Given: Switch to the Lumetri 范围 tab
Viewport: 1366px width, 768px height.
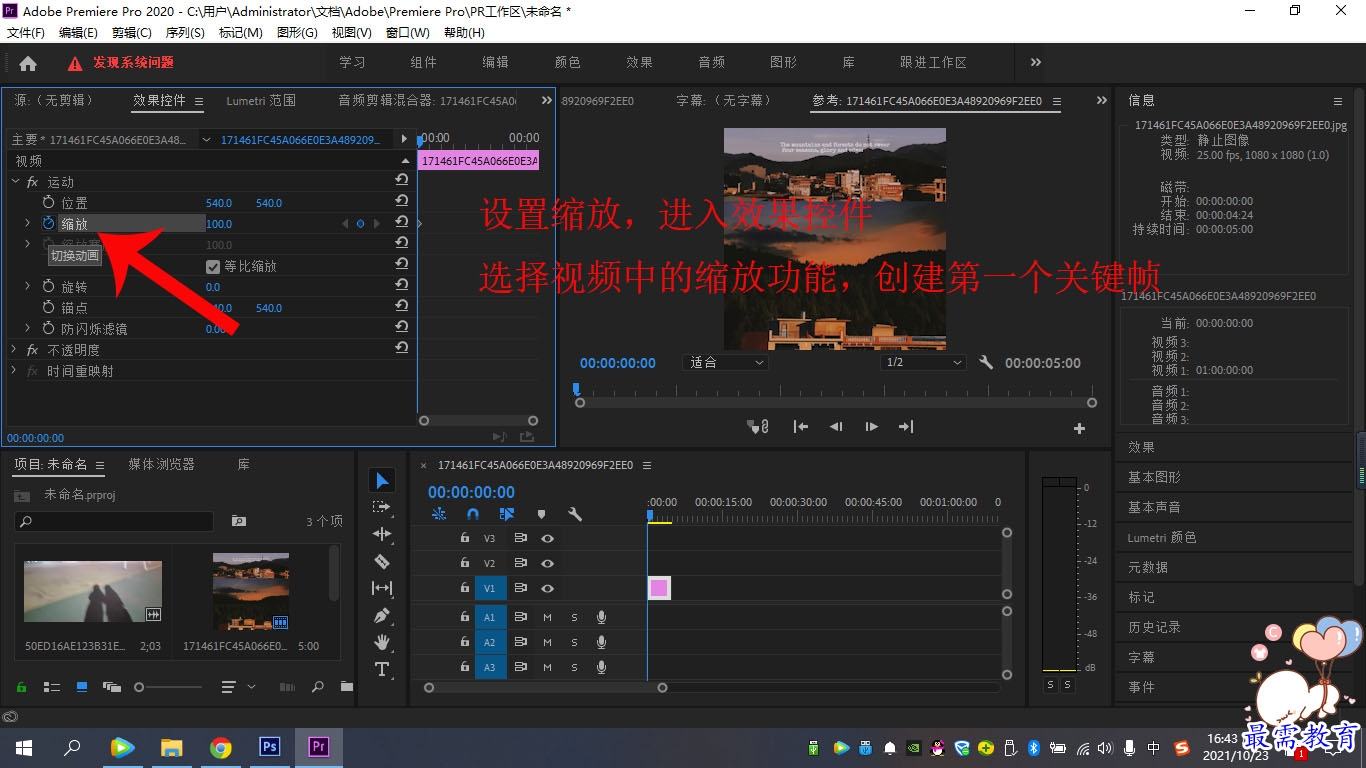Looking at the screenshot, I should (x=261, y=100).
